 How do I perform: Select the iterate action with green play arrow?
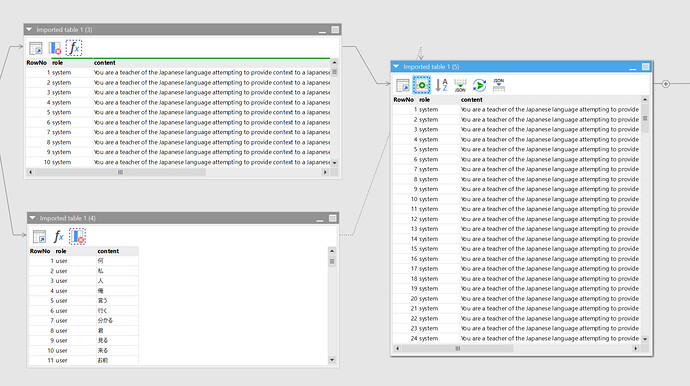click(x=479, y=85)
